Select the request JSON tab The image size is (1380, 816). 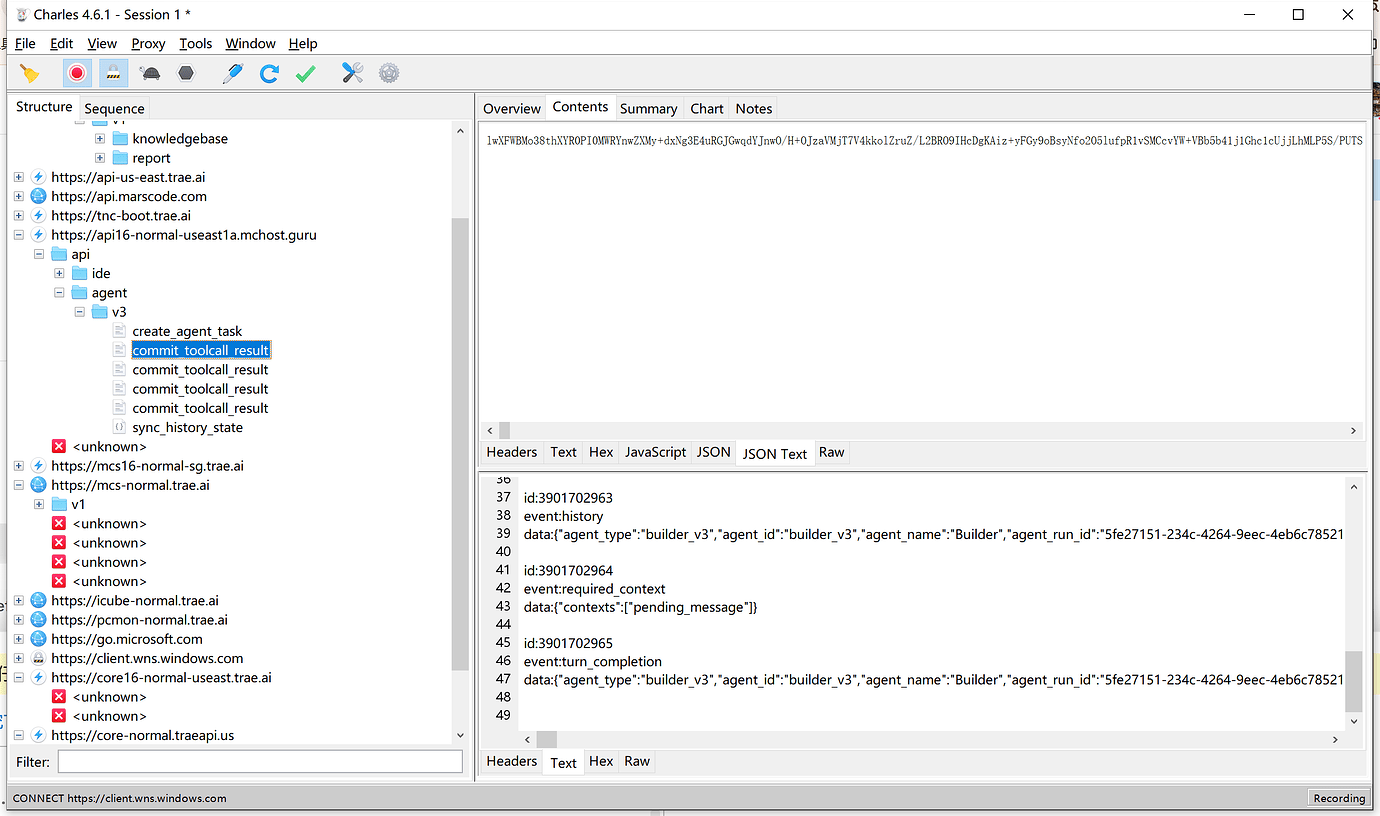(x=713, y=452)
